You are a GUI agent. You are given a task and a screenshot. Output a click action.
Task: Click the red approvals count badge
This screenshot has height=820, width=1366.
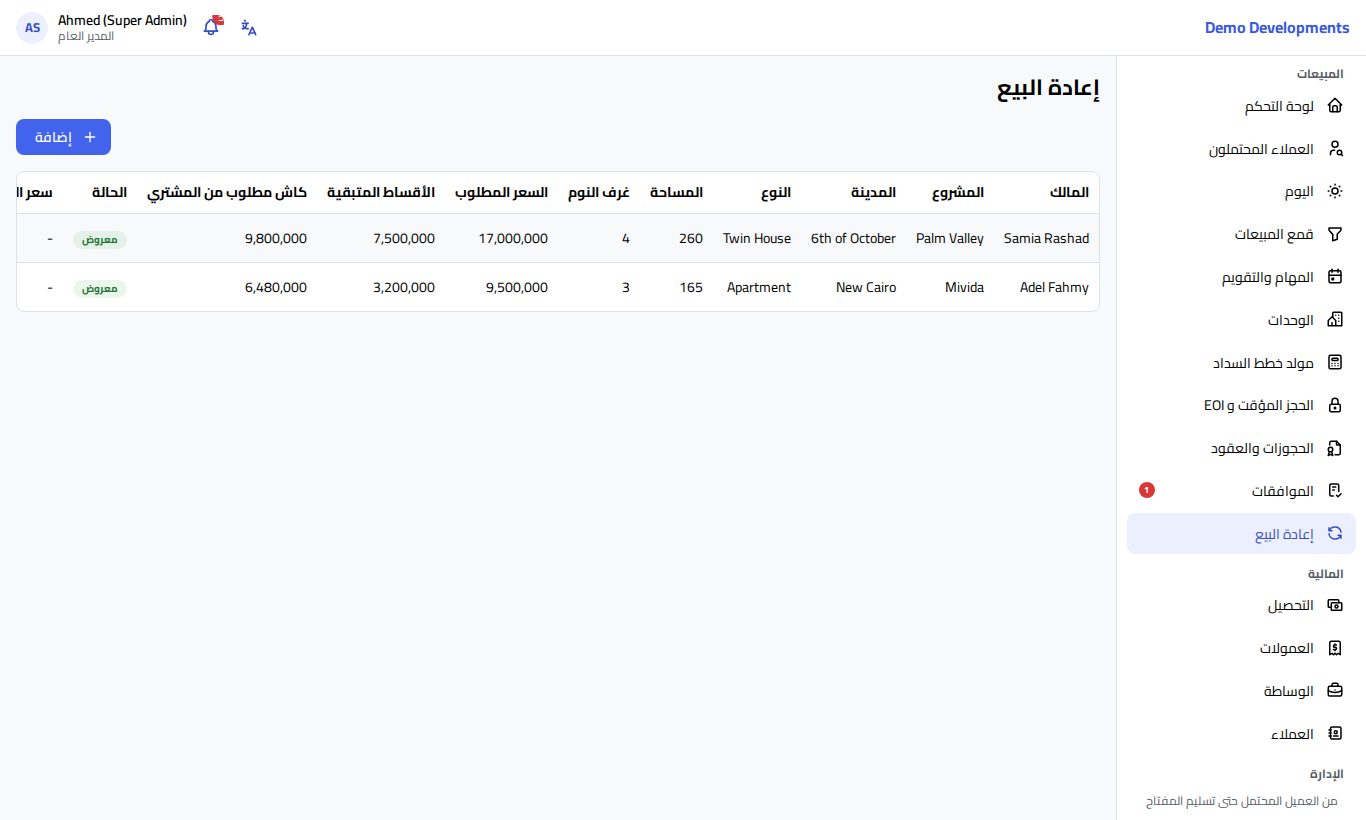tap(1147, 490)
